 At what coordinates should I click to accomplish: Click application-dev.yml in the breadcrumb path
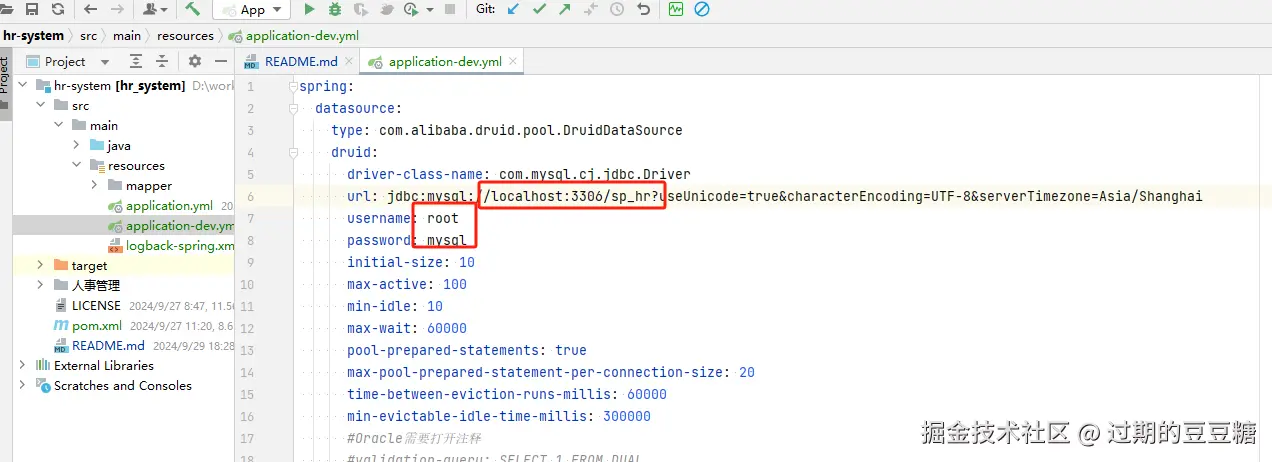[293, 35]
